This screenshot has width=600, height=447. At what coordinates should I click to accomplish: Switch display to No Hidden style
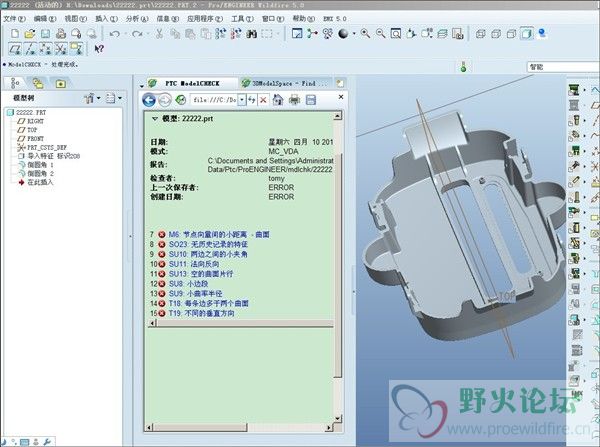tap(511, 34)
